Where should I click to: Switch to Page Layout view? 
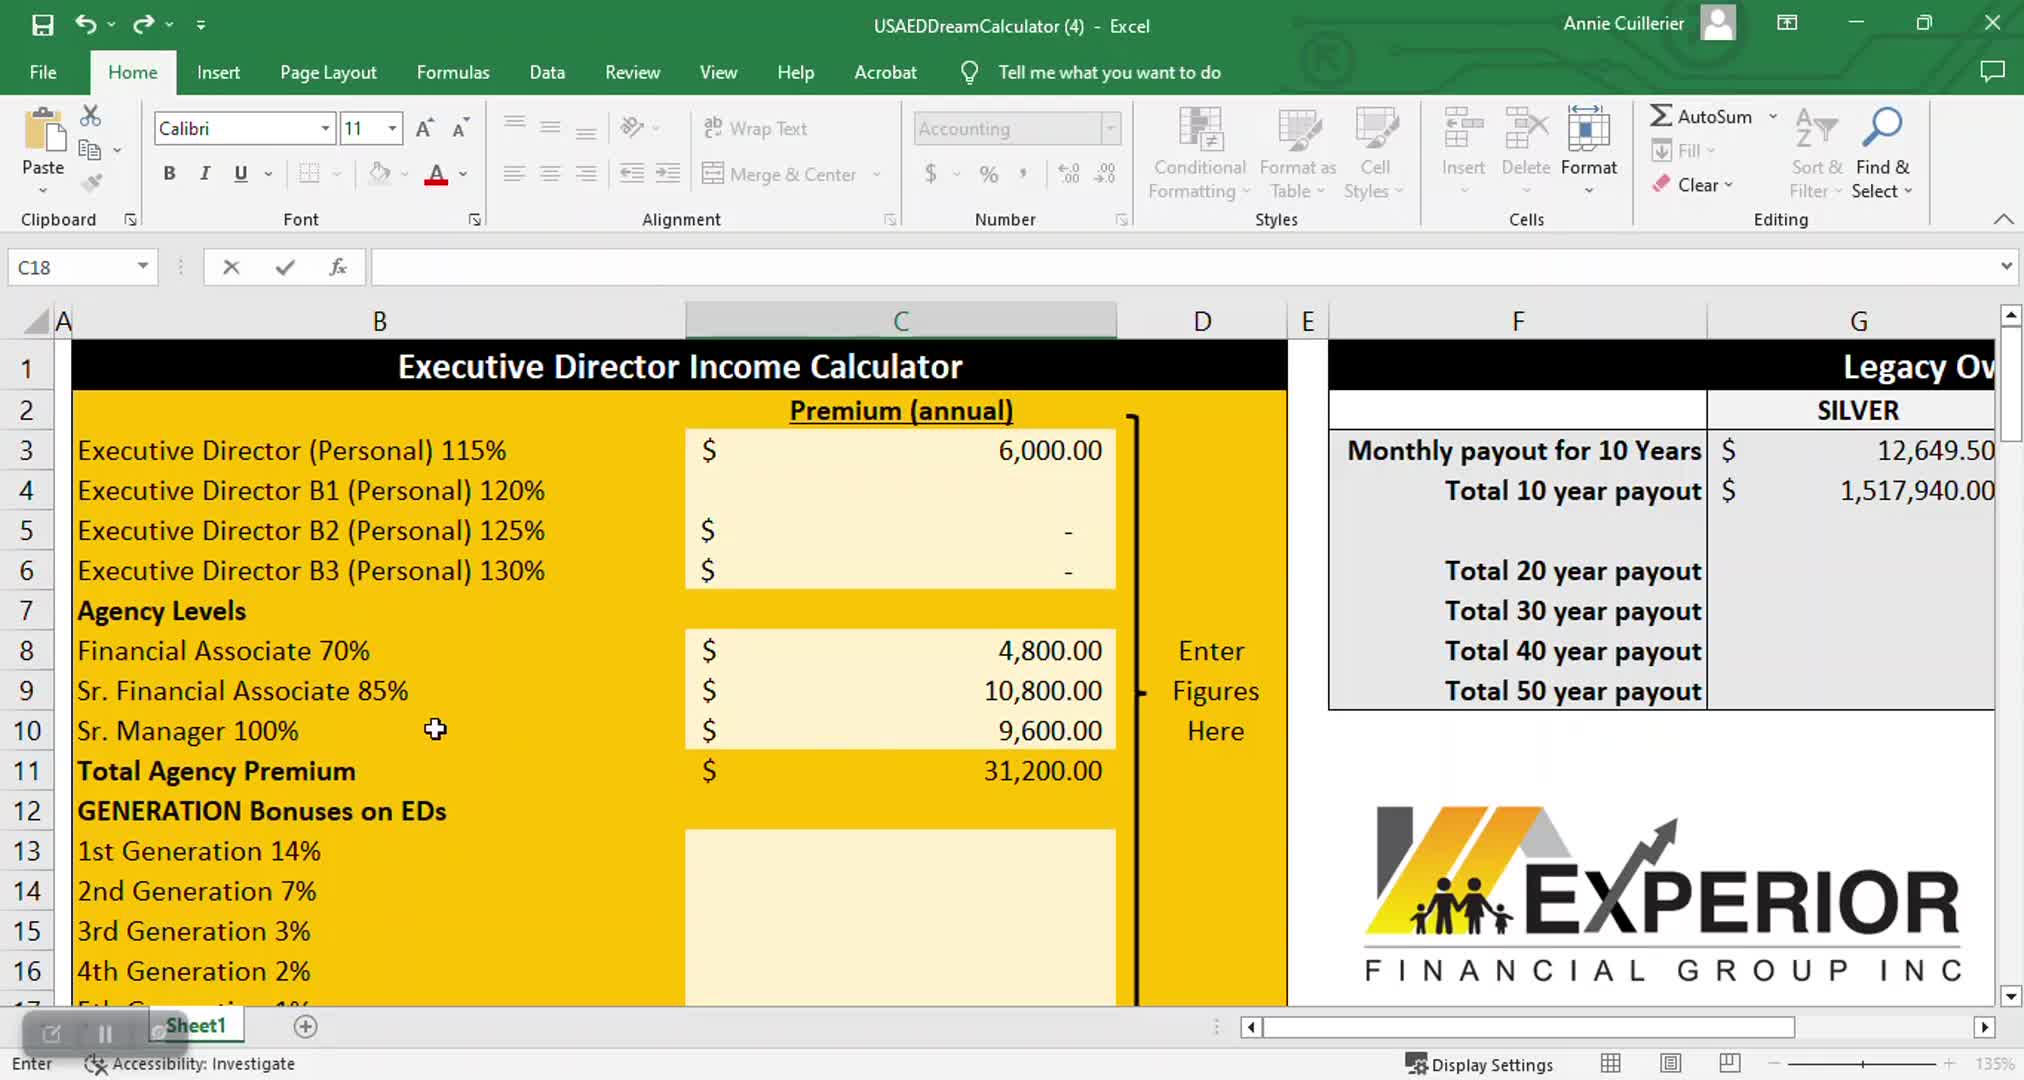click(1670, 1064)
